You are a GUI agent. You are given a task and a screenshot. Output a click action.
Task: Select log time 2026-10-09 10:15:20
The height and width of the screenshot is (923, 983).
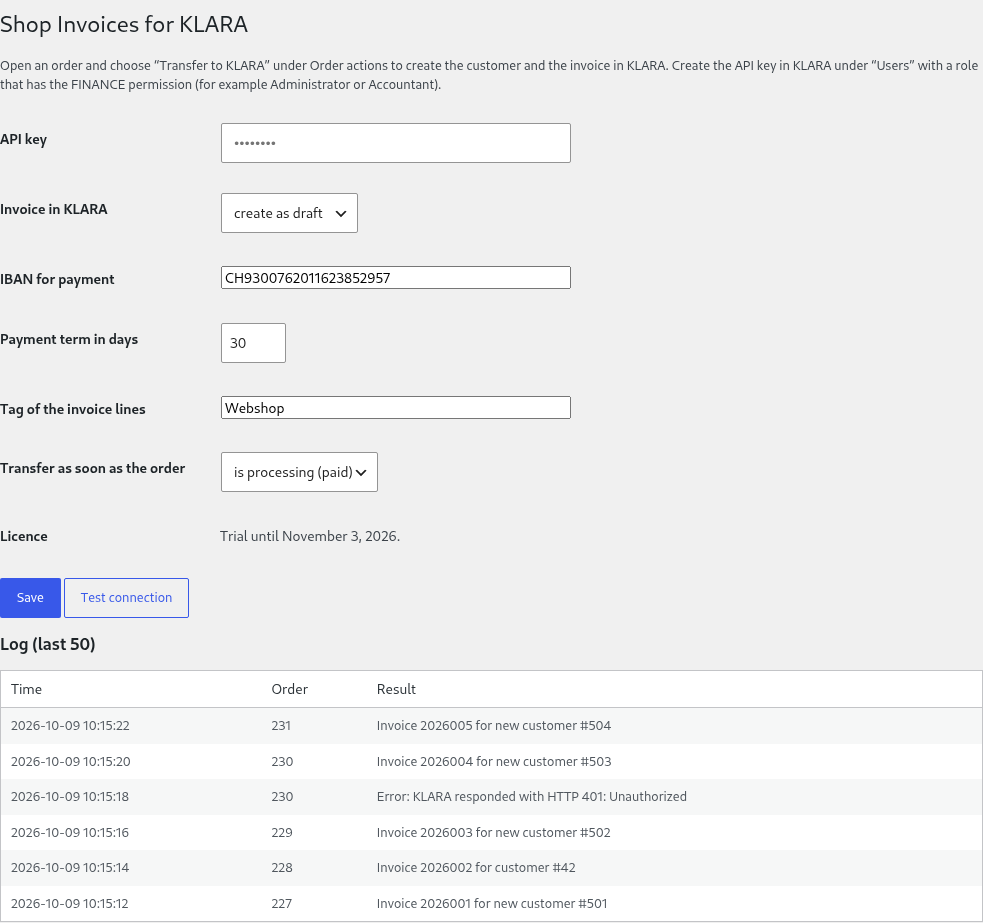pos(70,761)
